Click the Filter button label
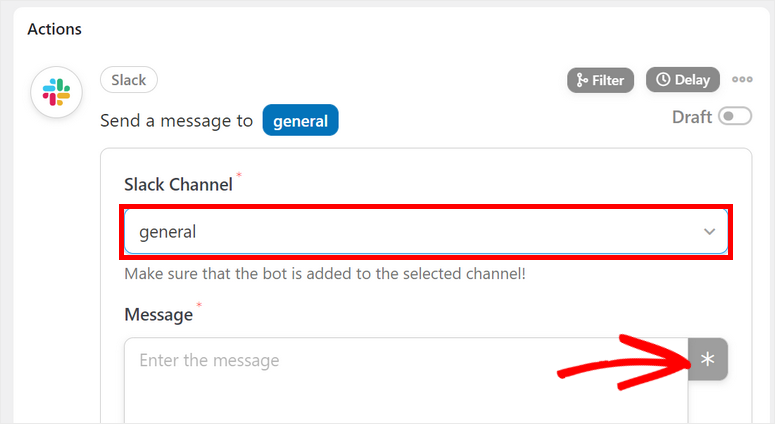Image resolution: width=775 pixels, height=424 pixels. coord(608,80)
